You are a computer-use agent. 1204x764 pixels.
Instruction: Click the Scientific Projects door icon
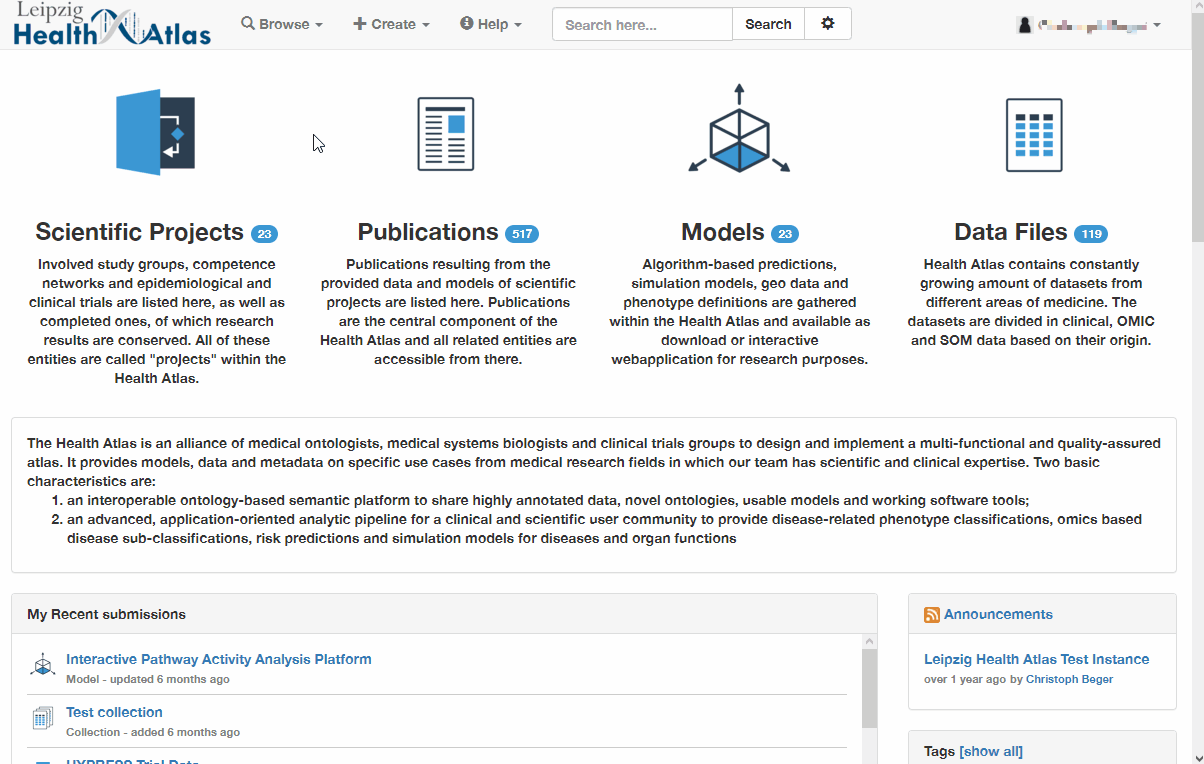click(x=155, y=133)
